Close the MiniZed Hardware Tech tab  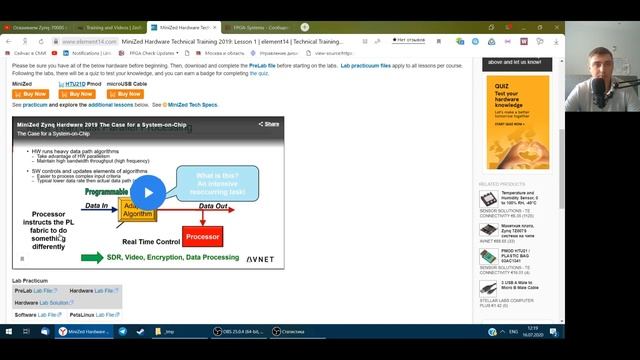[x=215, y=28]
